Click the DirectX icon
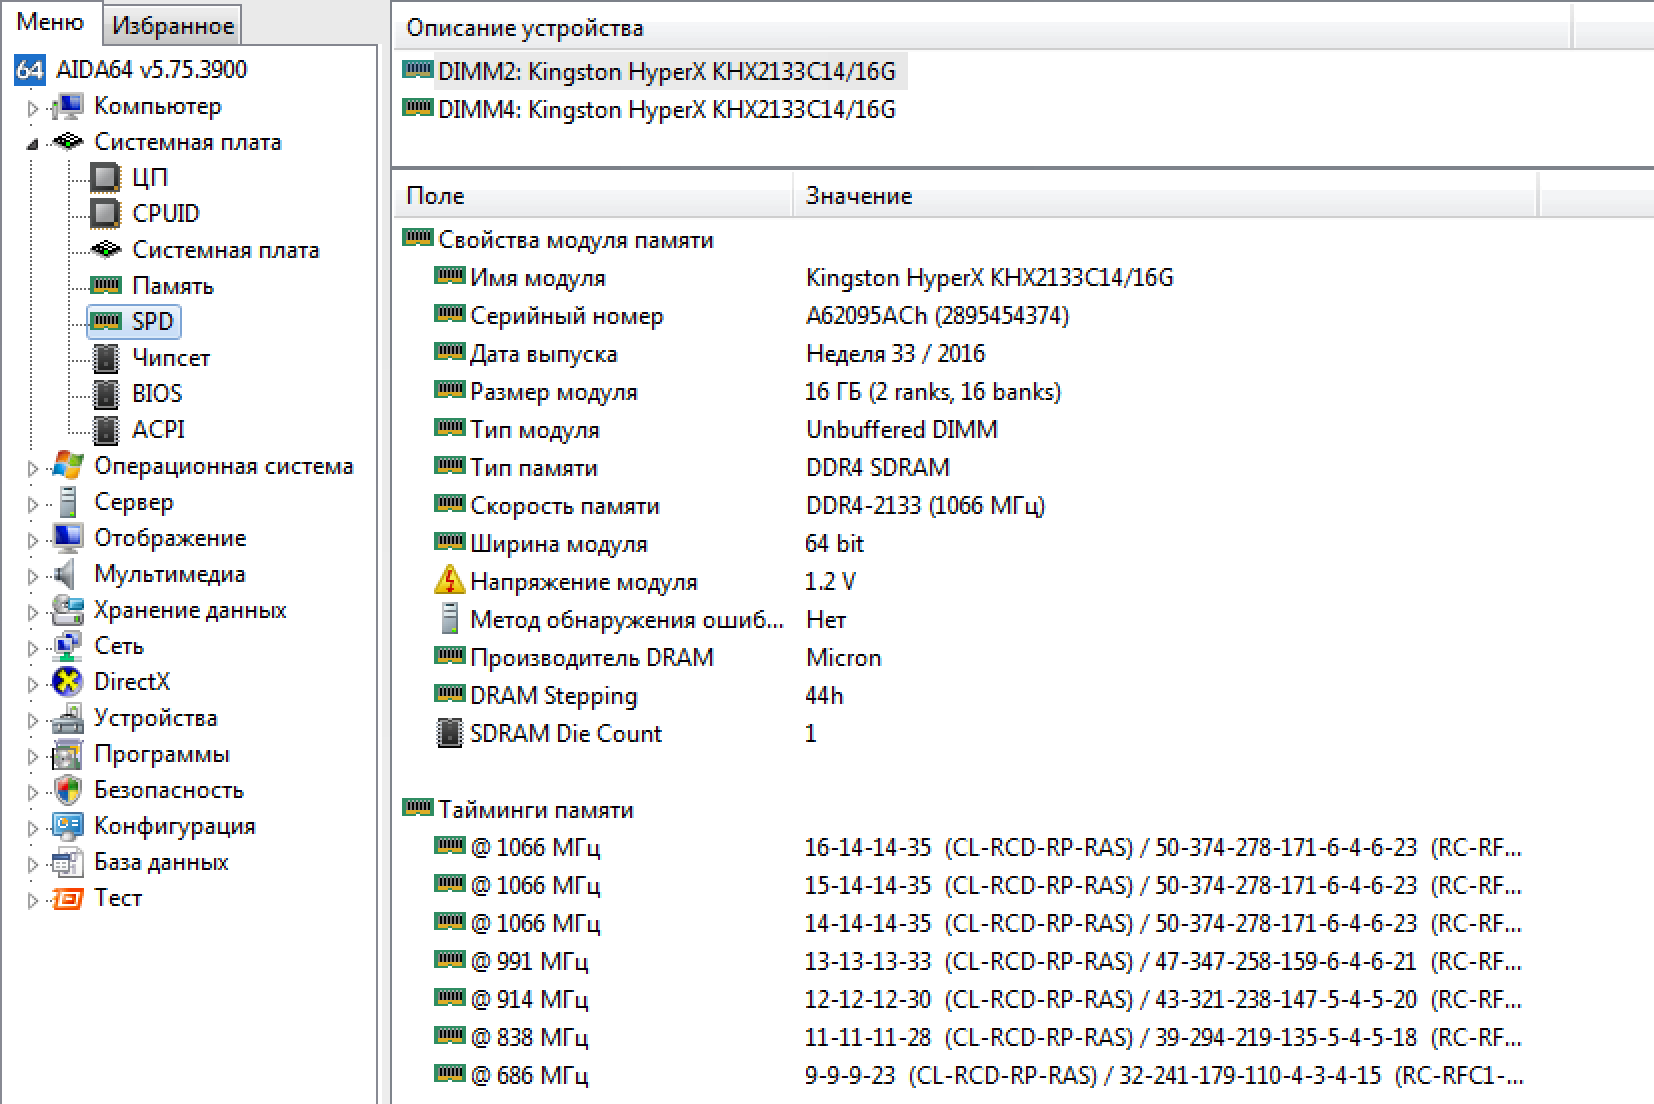This screenshot has width=1654, height=1104. pyautogui.click(x=67, y=682)
